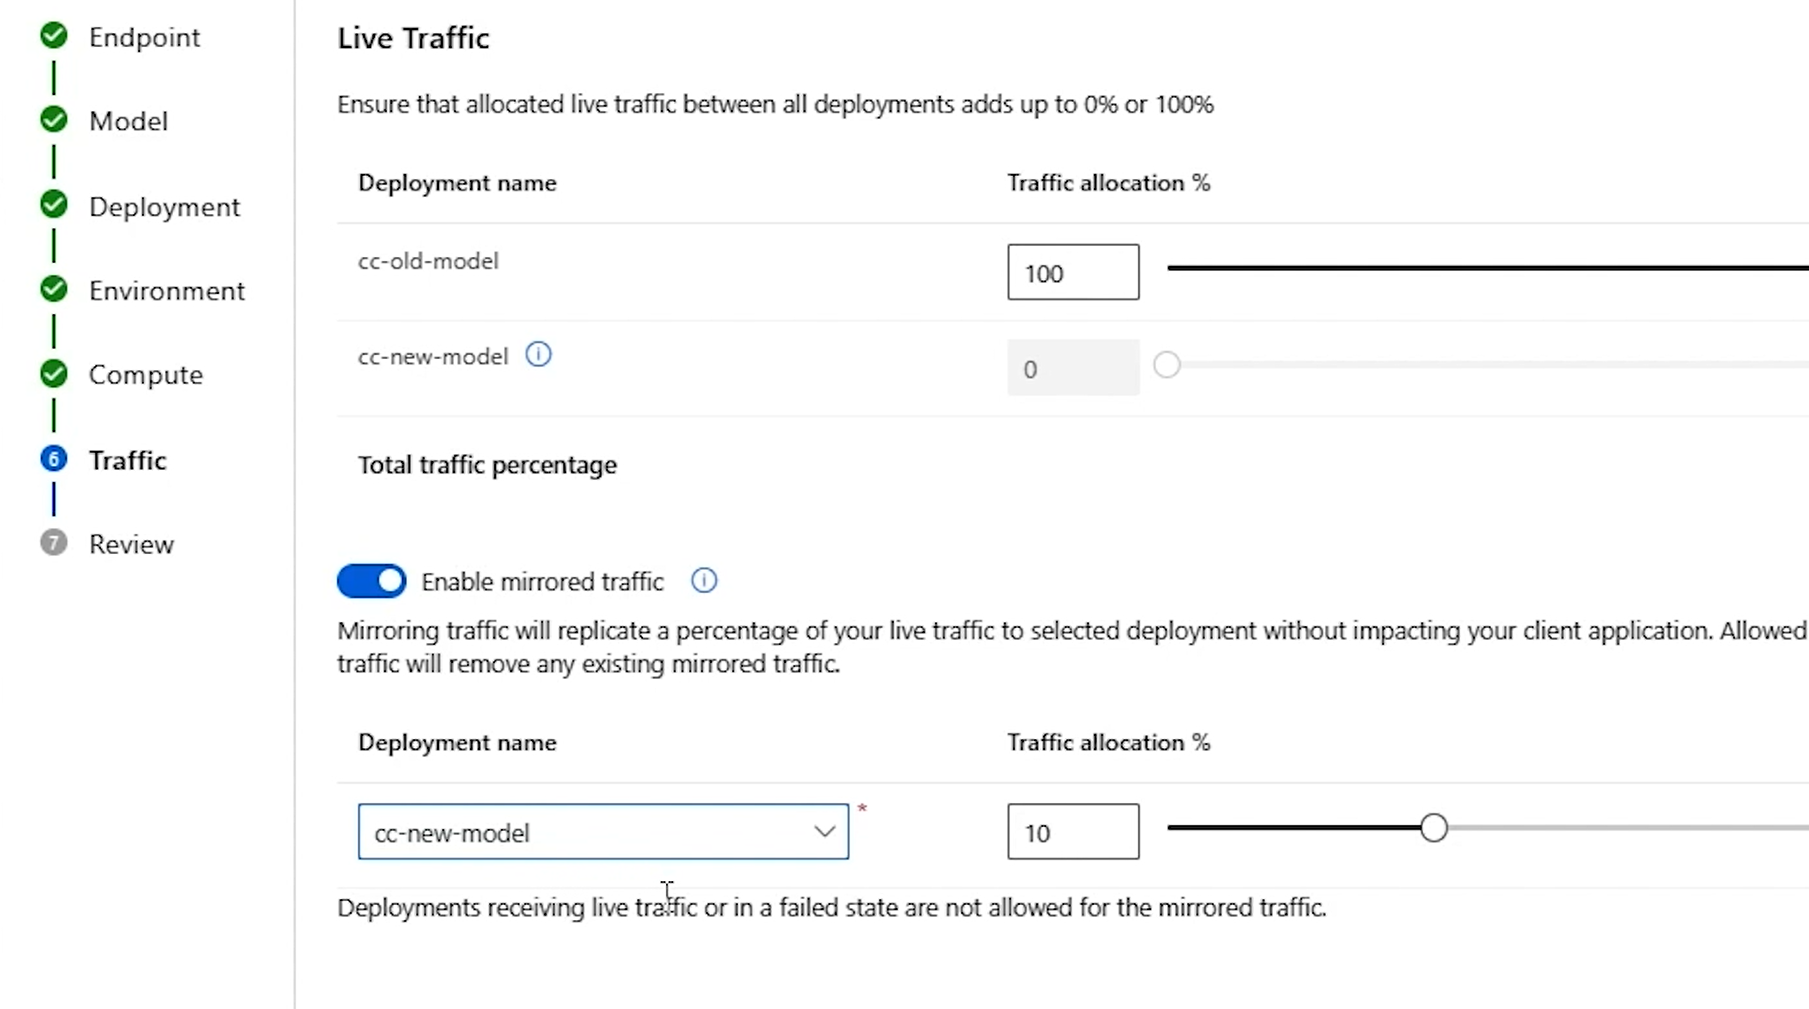
Task: Click the cc-old-model traffic allocation field
Action: pos(1072,272)
